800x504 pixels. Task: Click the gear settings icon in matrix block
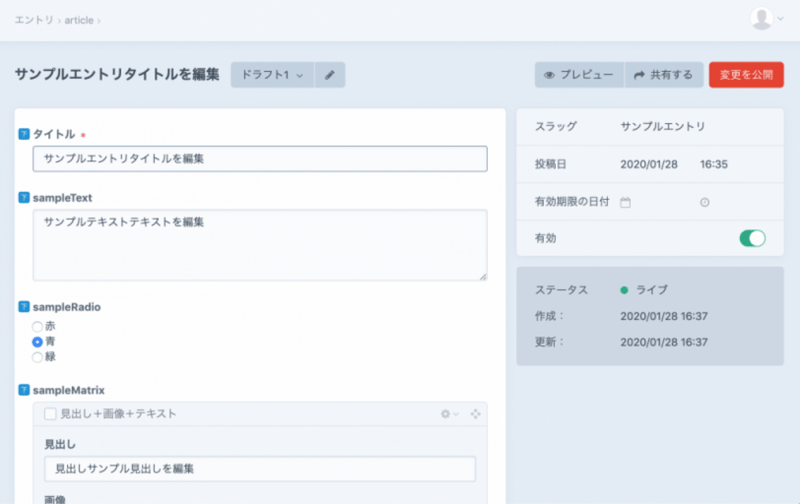click(449, 414)
